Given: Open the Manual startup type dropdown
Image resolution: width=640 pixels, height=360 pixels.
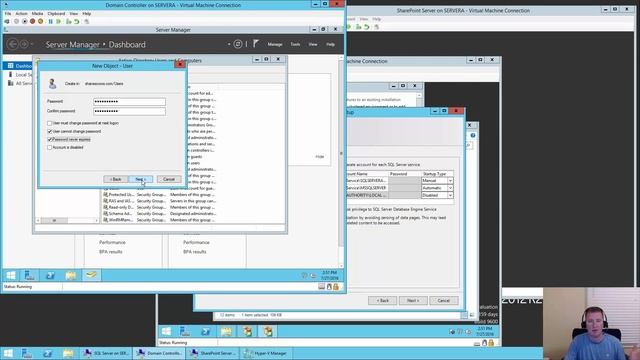Looking at the screenshot, I should 450,181.
